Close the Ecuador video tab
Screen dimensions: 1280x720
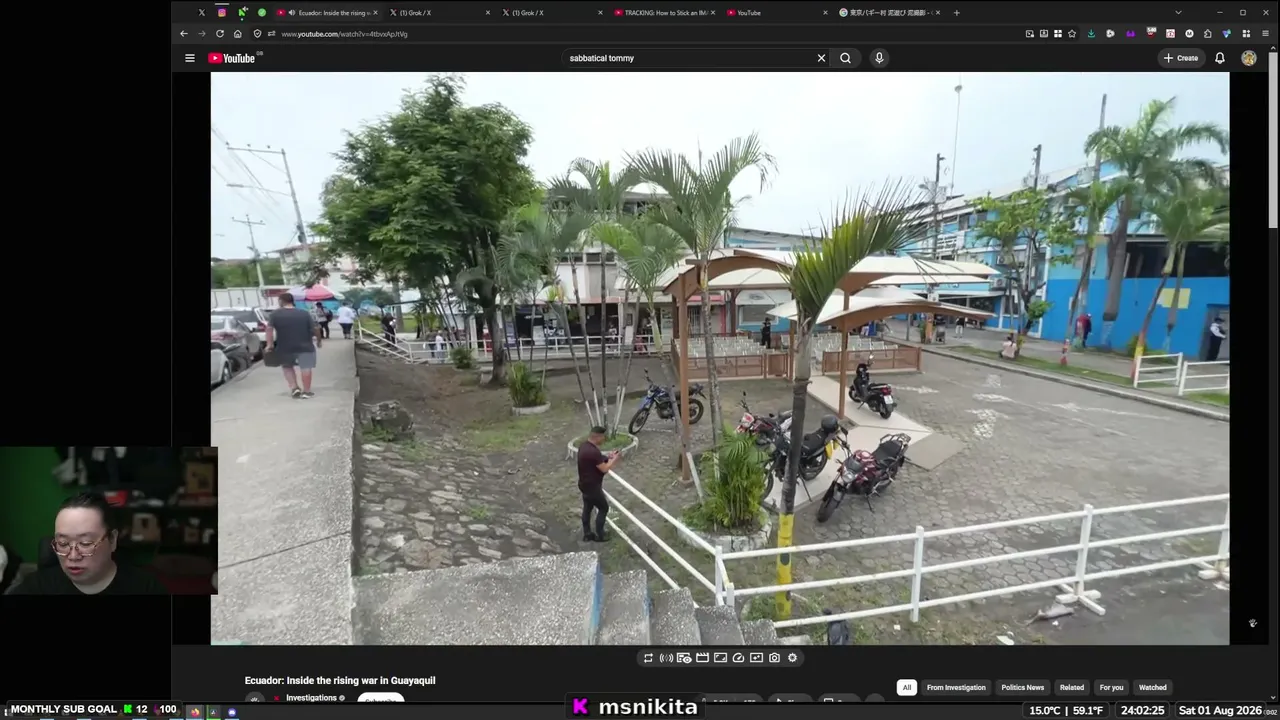click(375, 13)
